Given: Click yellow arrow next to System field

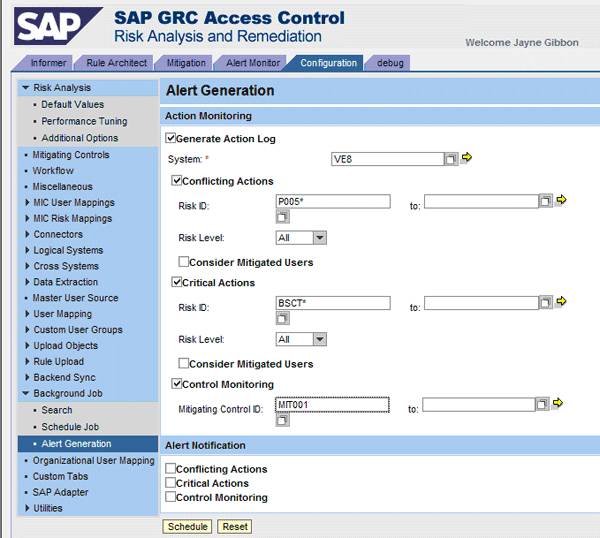Looking at the screenshot, I should 466,158.
